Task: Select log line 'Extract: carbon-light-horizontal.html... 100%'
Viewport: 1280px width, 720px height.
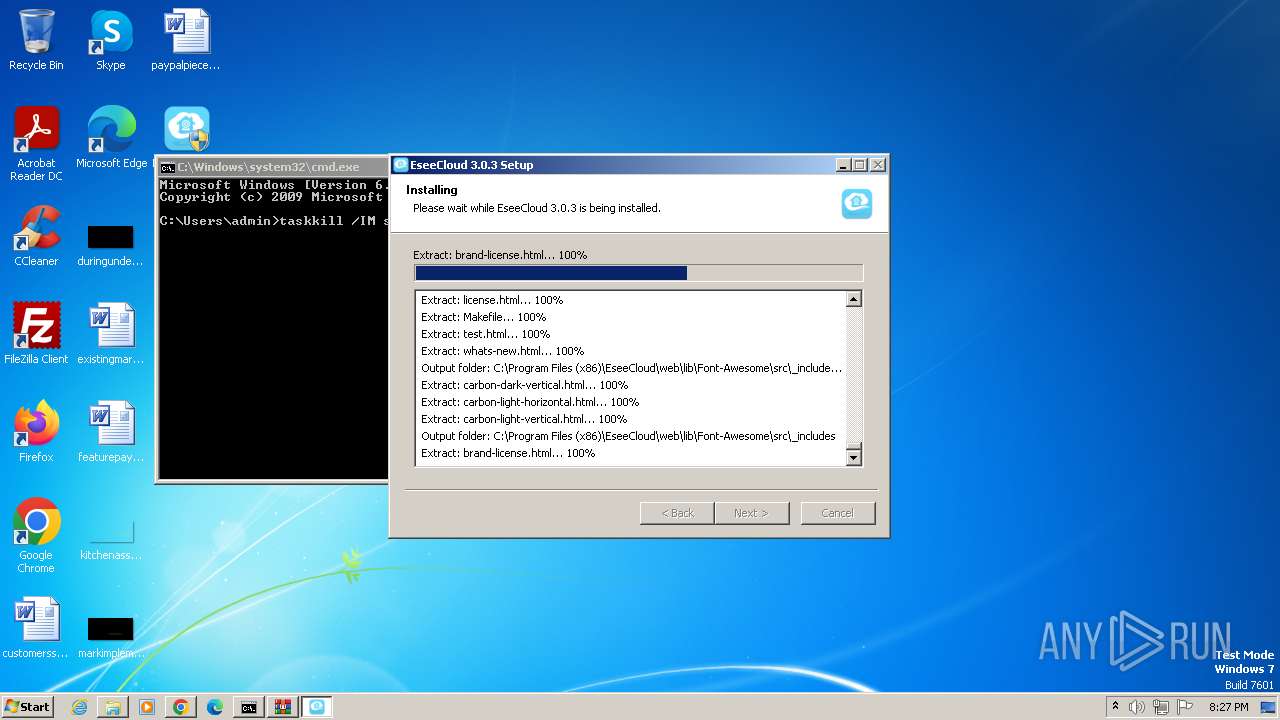Action: [530, 402]
